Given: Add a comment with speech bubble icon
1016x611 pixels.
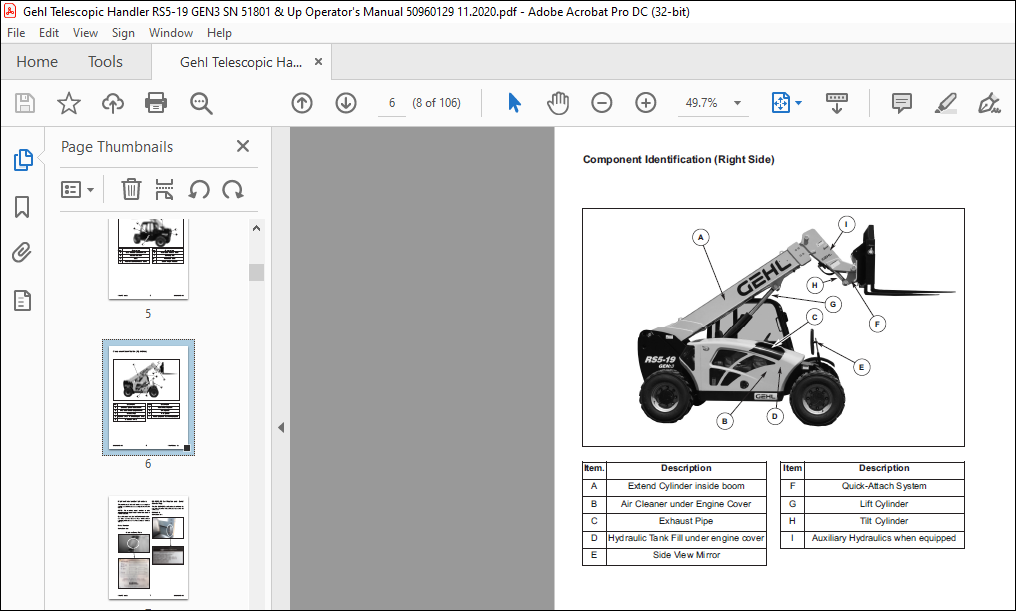Looking at the screenshot, I should pos(901,103).
